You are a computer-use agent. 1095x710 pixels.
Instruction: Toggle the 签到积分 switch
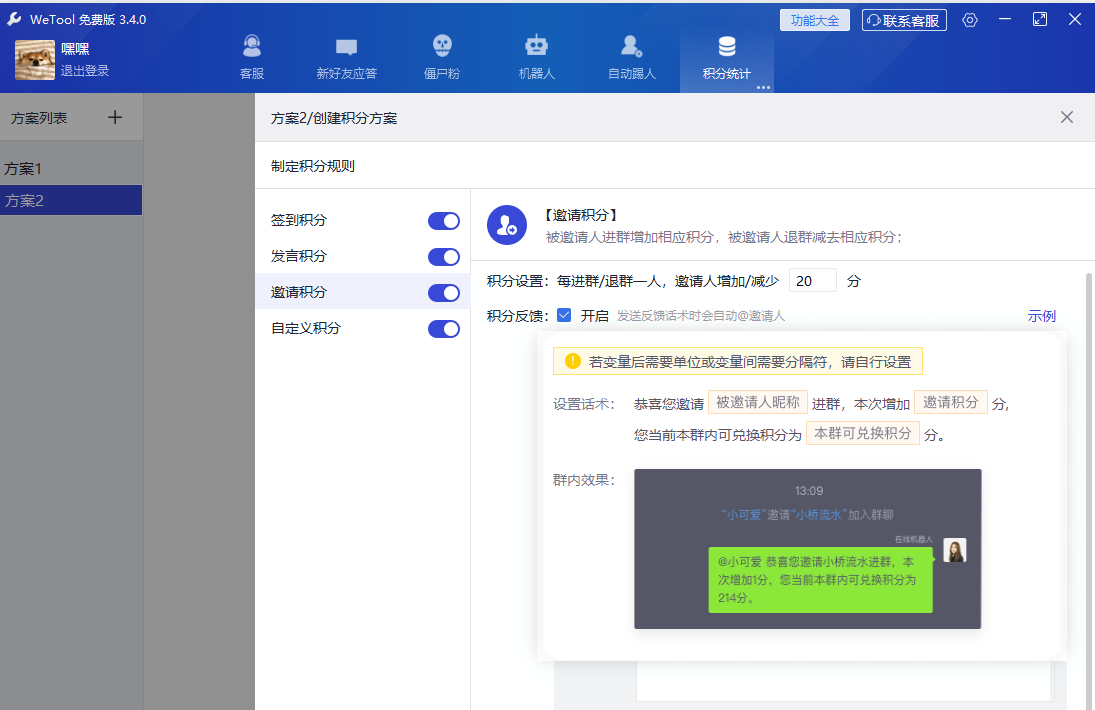(x=443, y=221)
